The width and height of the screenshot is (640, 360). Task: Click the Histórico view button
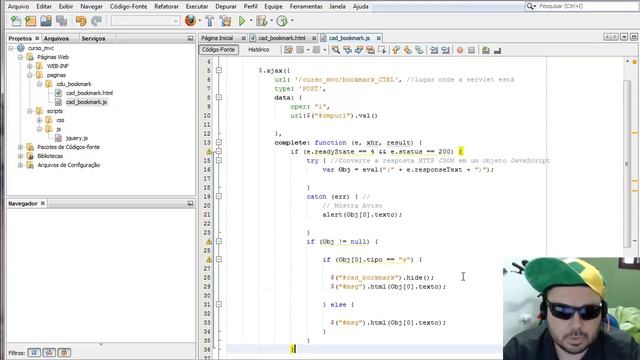pyautogui.click(x=259, y=49)
